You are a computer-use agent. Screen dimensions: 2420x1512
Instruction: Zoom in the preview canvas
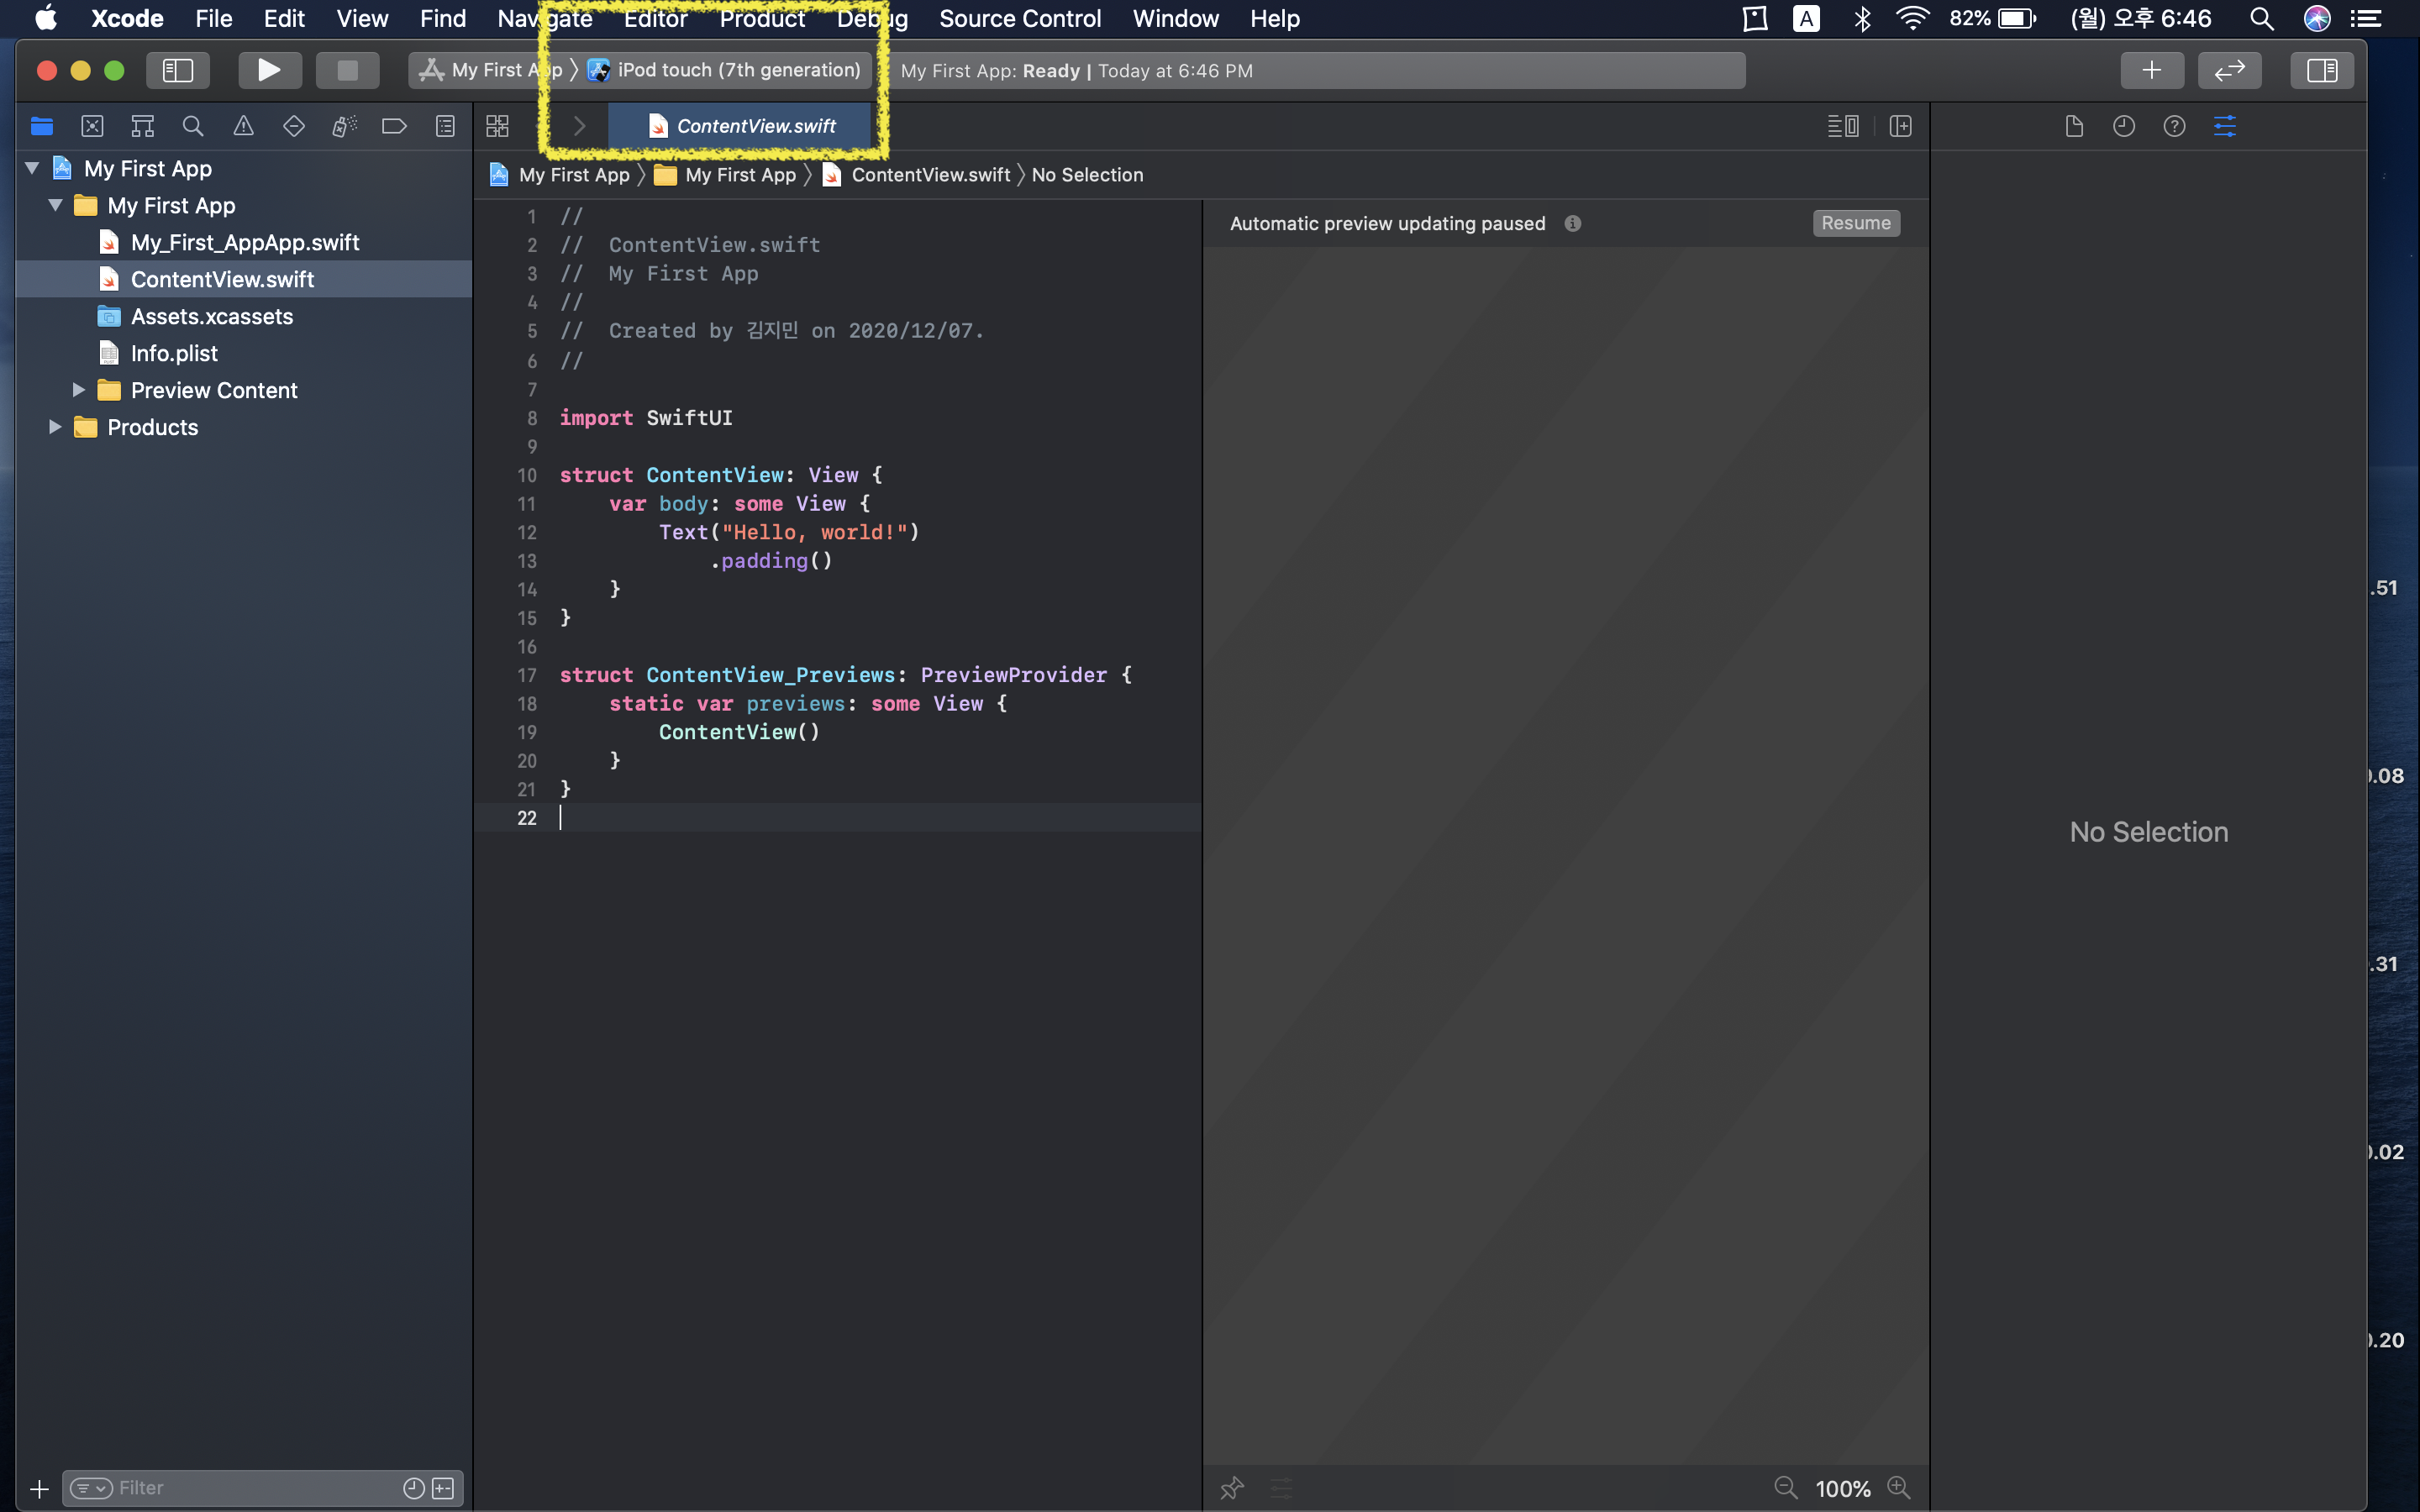pyautogui.click(x=1899, y=1488)
